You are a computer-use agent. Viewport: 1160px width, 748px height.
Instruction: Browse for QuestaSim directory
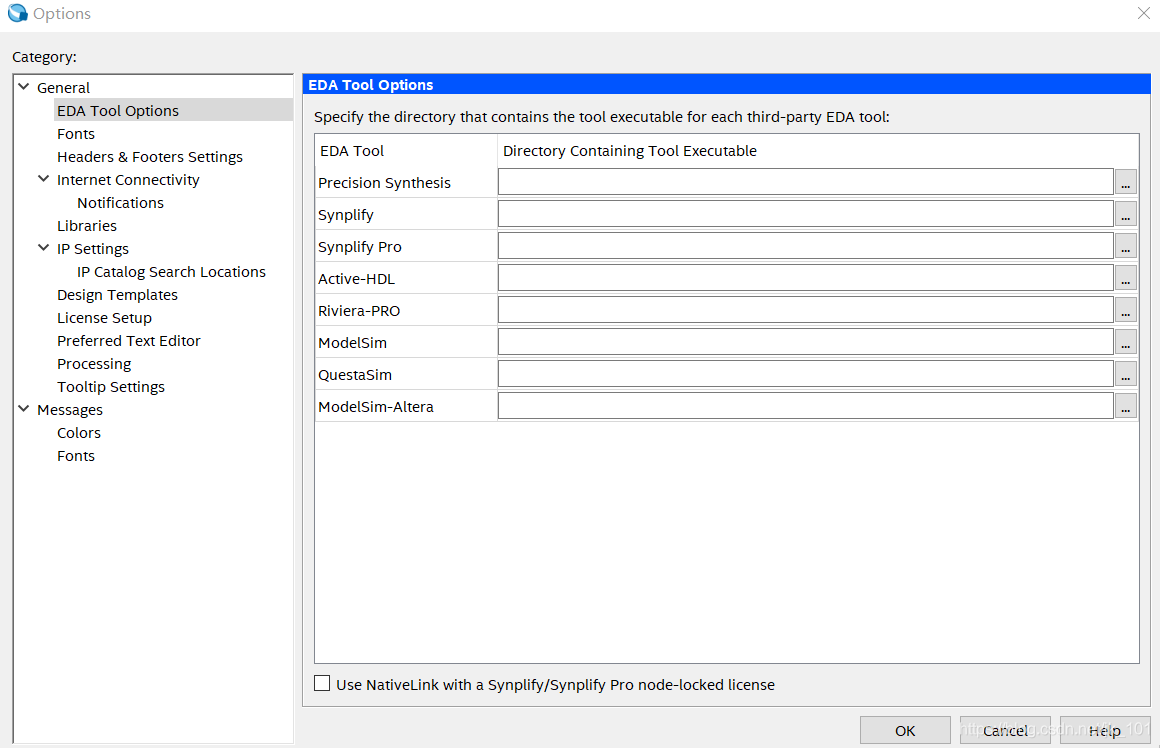pyautogui.click(x=1125, y=374)
